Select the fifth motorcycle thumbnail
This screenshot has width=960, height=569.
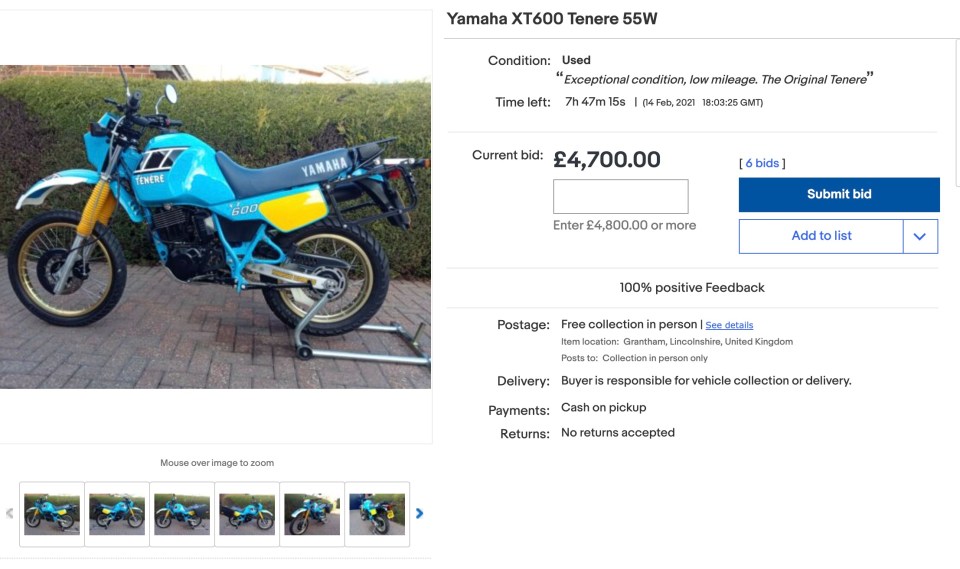coord(312,514)
